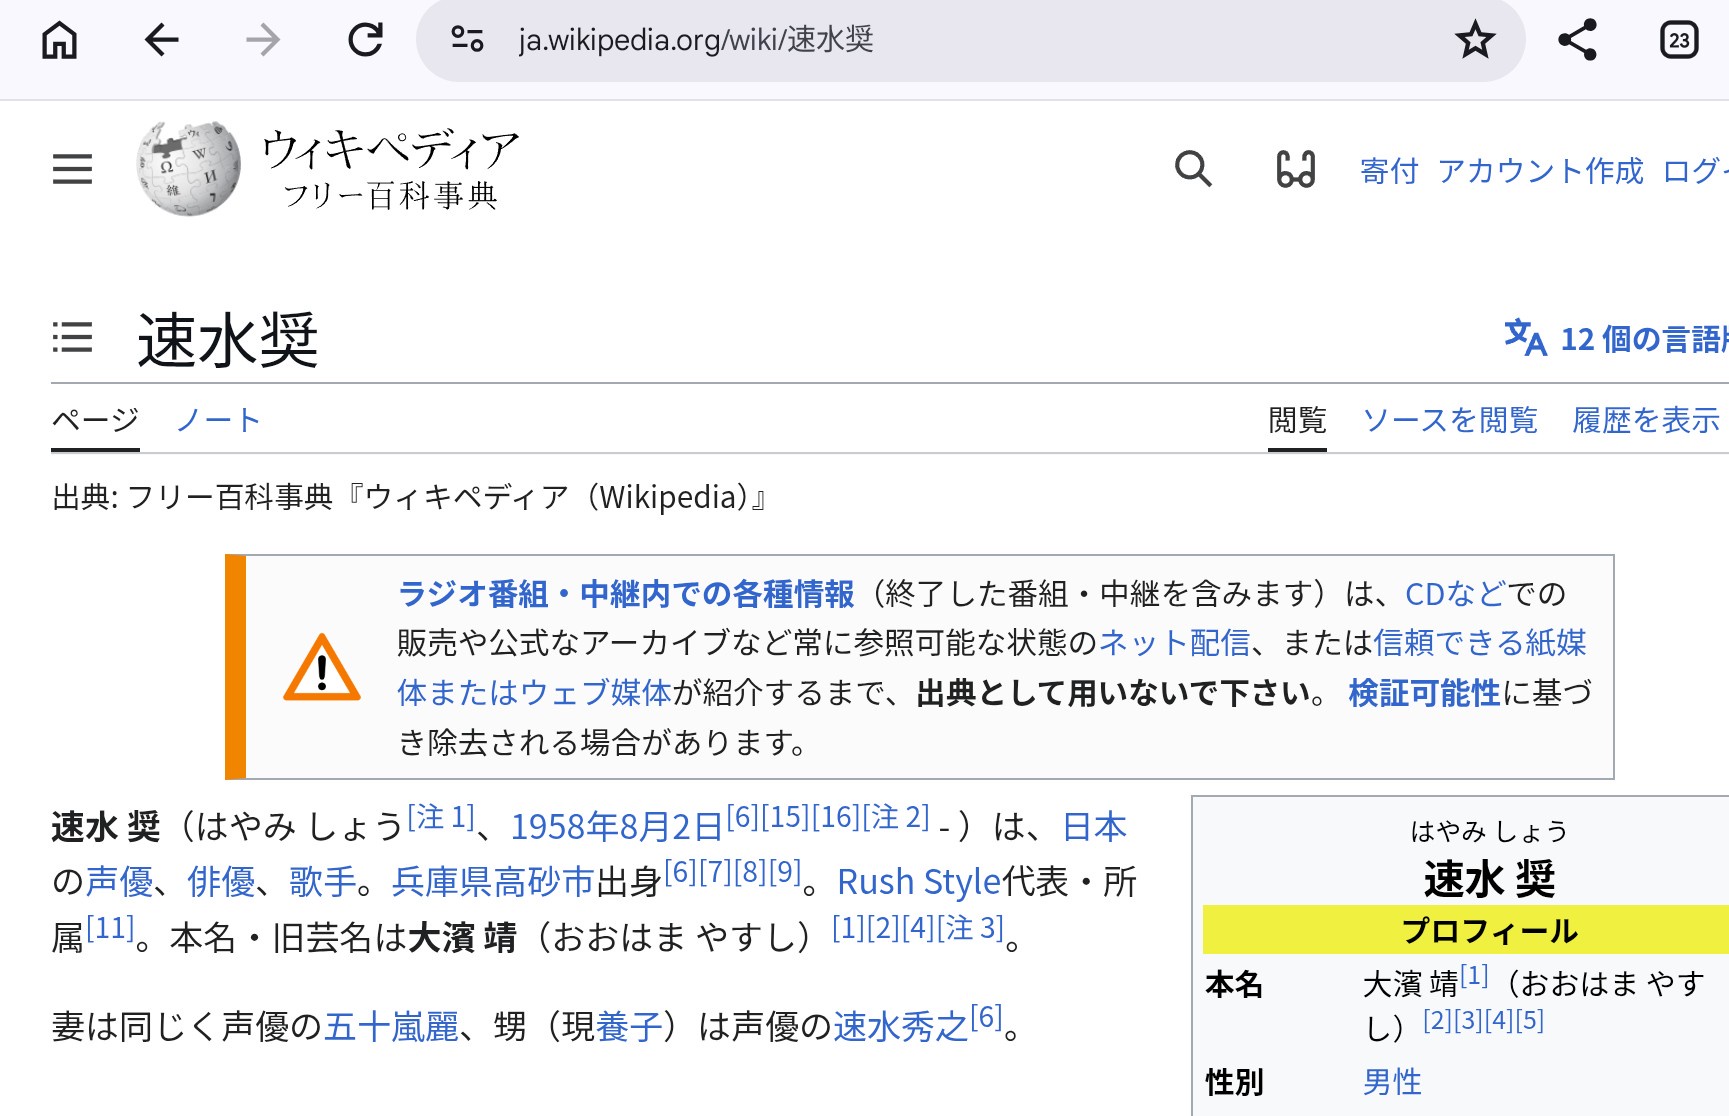Viewport: 1729px width, 1116px height.
Task: Click the 検証可能性 link
Action: (x=1424, y=693)
